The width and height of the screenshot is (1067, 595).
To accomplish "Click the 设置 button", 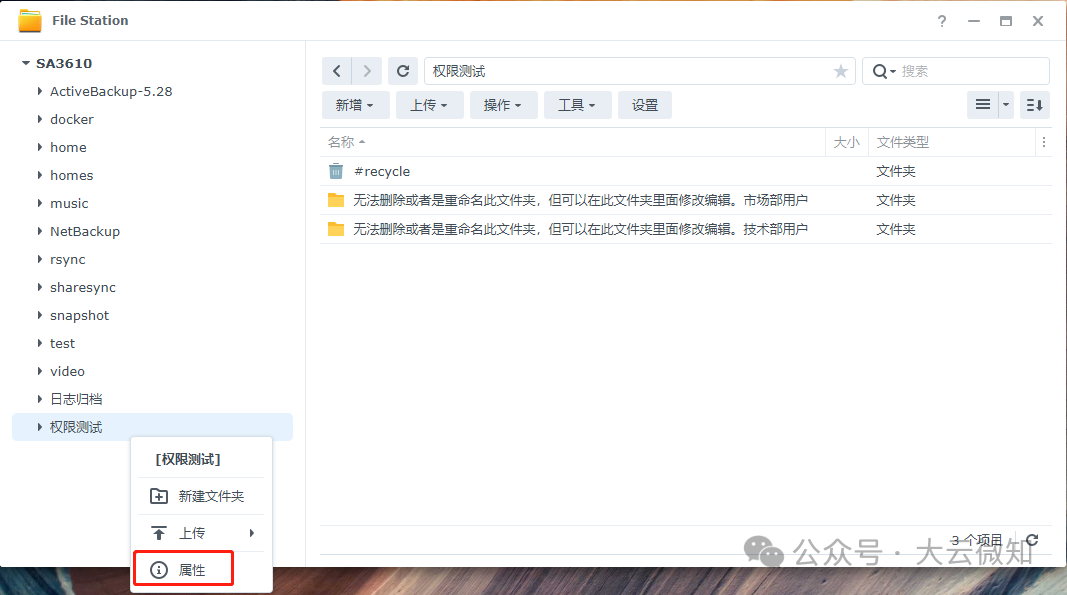I will pos(645,104).
